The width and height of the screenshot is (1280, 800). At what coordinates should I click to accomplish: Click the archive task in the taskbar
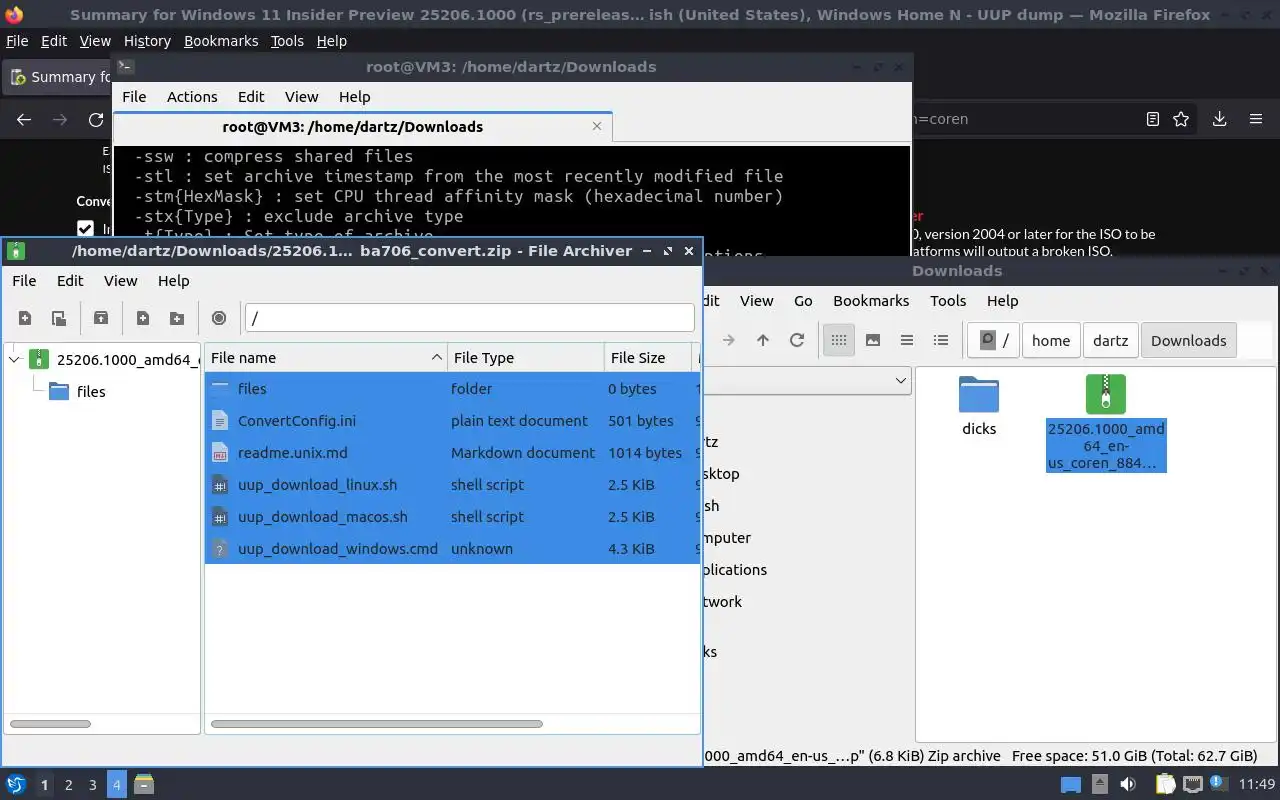click(144, 785)
